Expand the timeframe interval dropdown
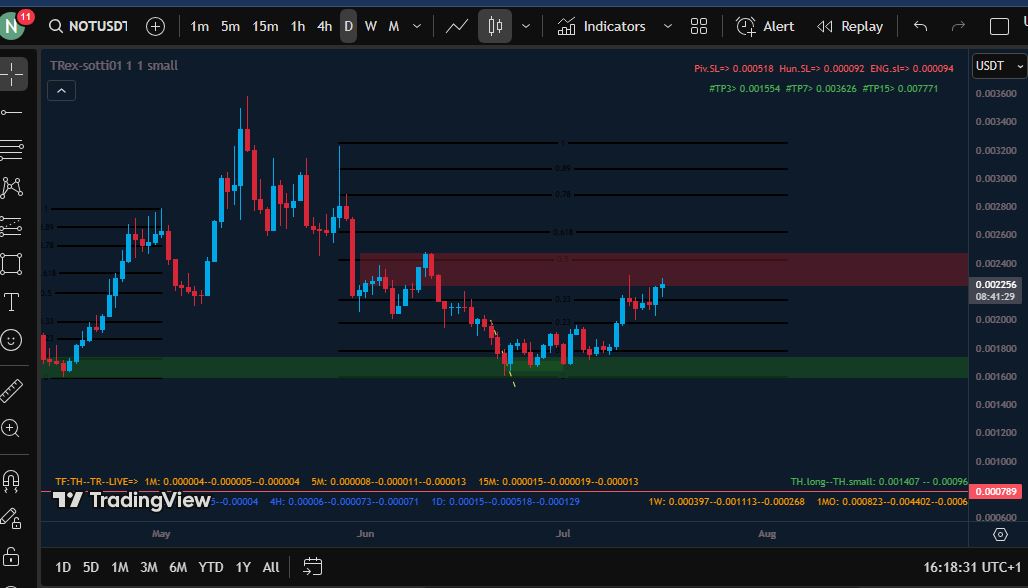This screenshot has height=588, width=1028. pos(417,26)
